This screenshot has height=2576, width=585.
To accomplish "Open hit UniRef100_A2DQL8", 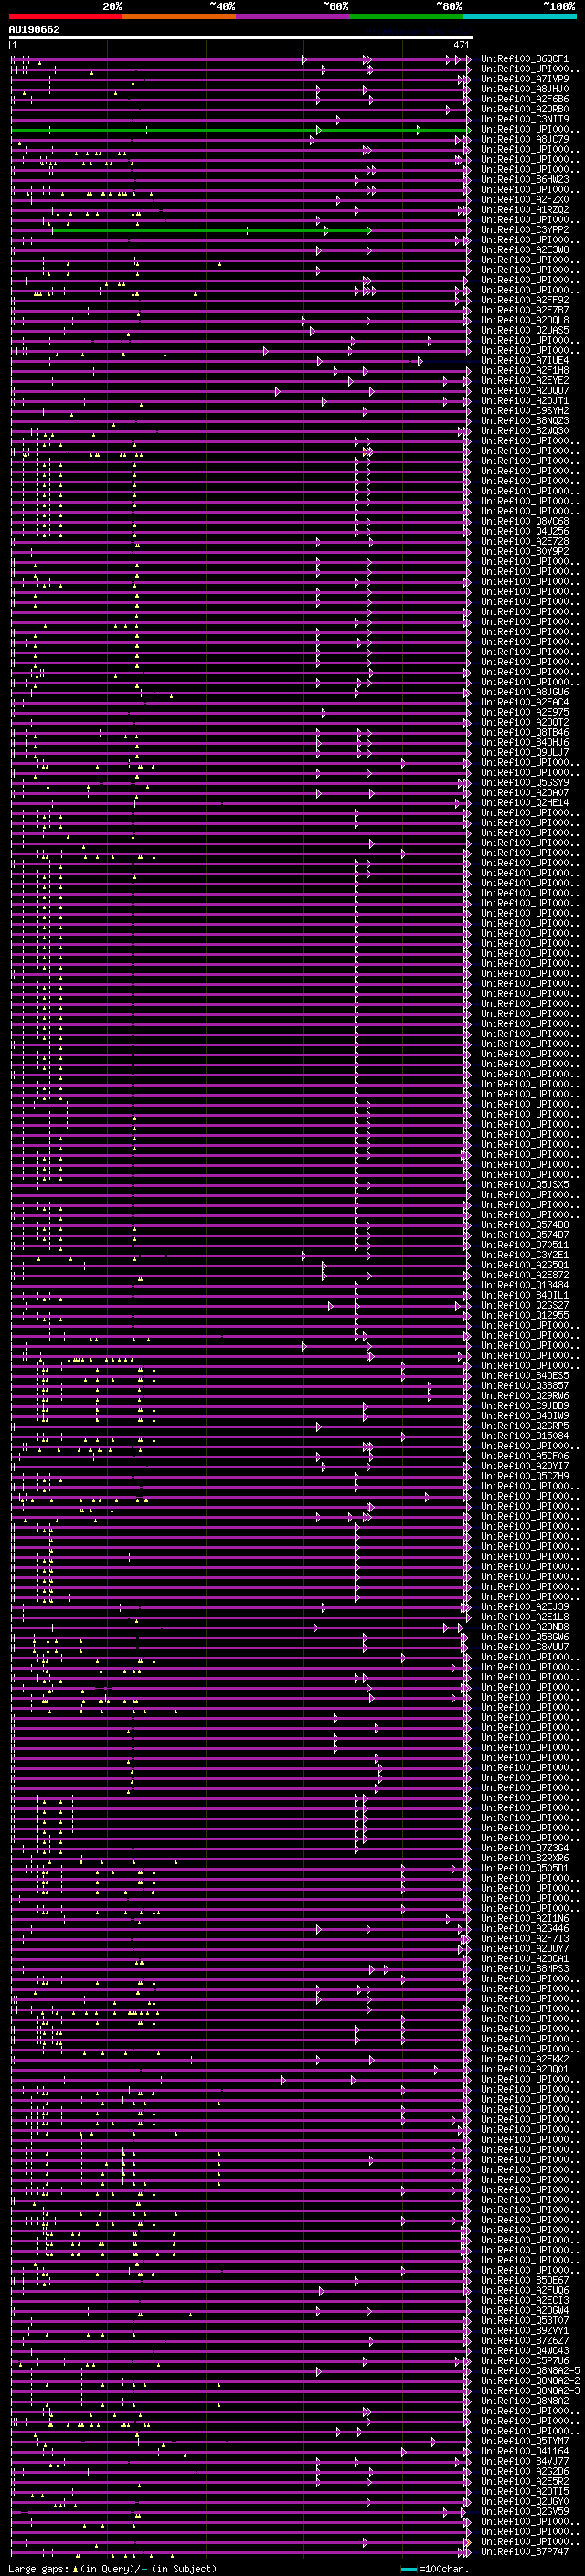I will [x=525, y=320].
